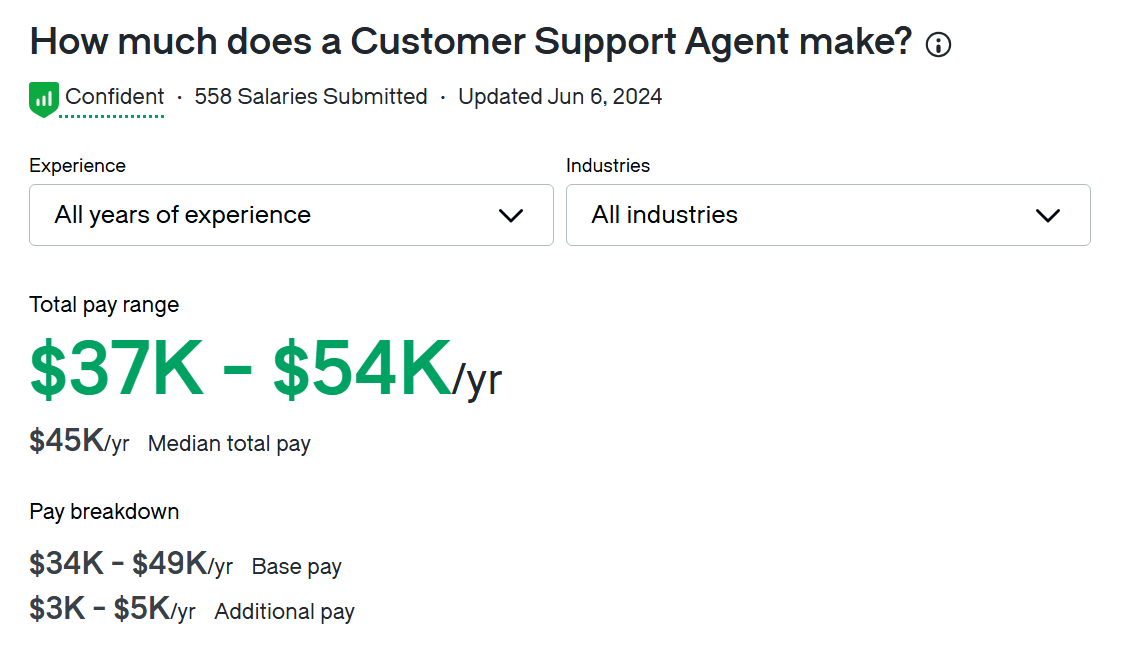Click the $45K/yr median pay figure
The height and width of the screenshot is (648, 1142).
pyautogui.click(x=79, y=441)
